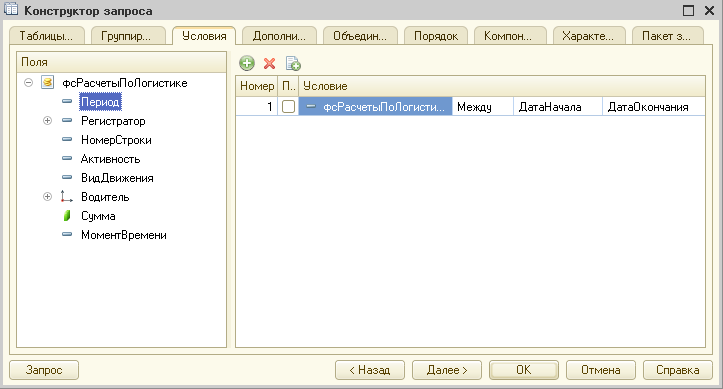
Task: Click the Далее button
Action: [447, 370]
